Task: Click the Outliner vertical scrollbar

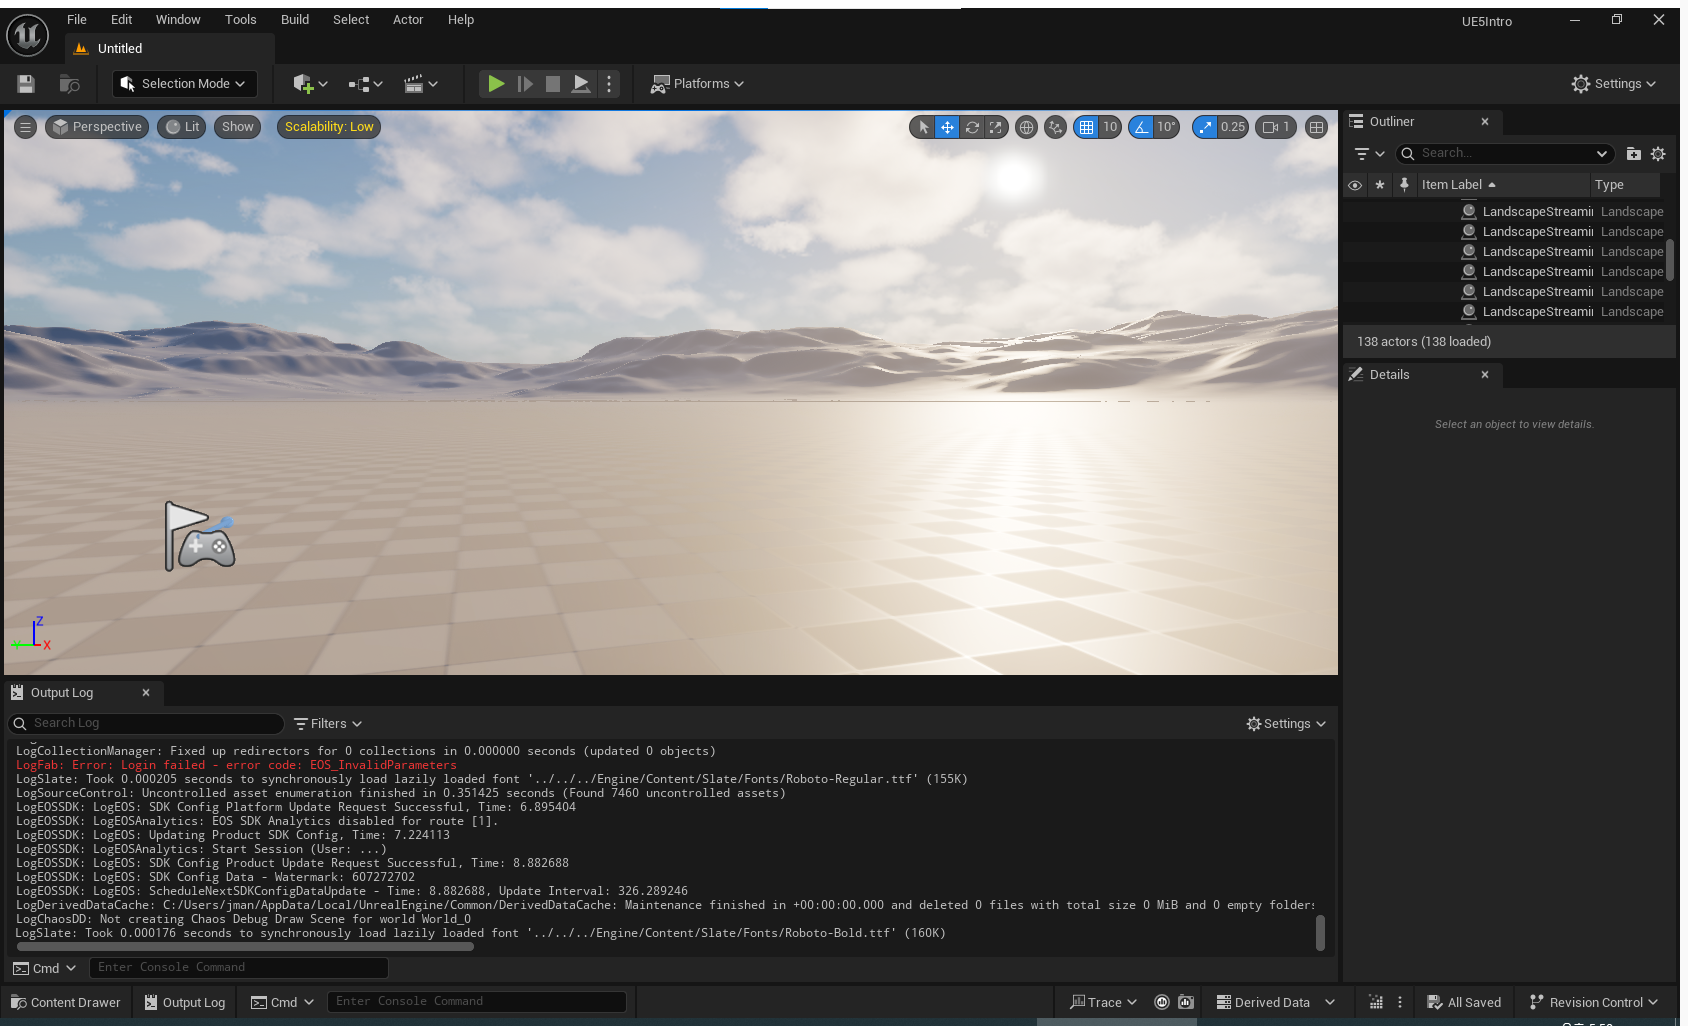Action: pos(1670,260)
